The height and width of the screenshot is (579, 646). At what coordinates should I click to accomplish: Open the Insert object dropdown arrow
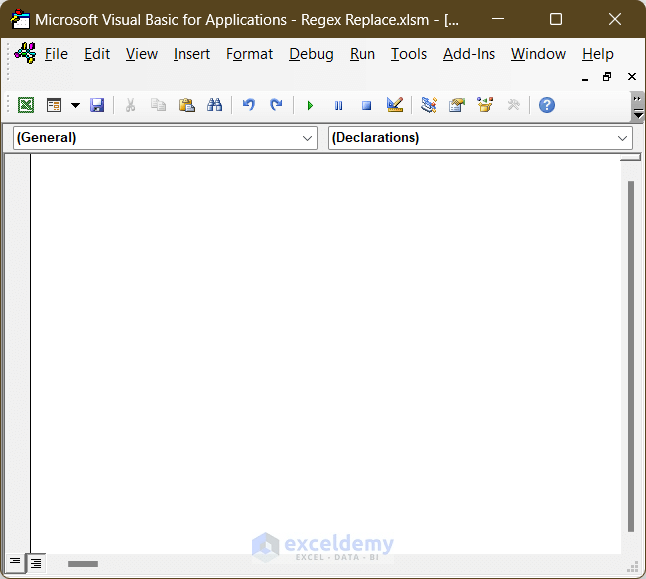tap(75, 105)
